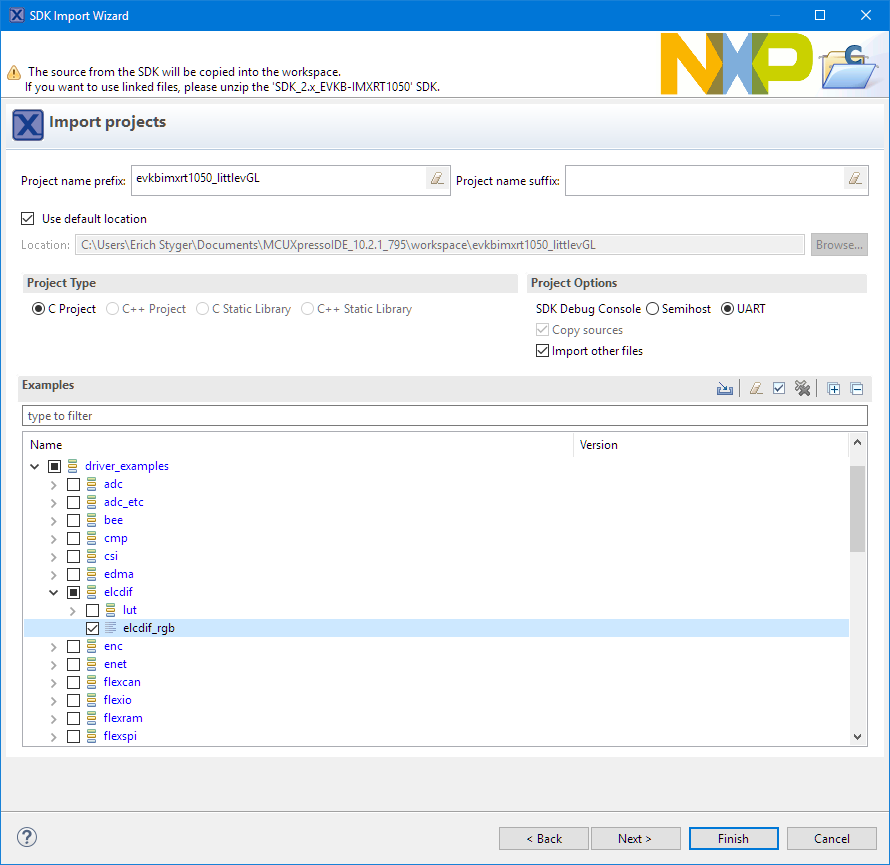890x865 pixels.
Task: Clear the project name prefix with eraser icon
Action: (x=436, y=179)
